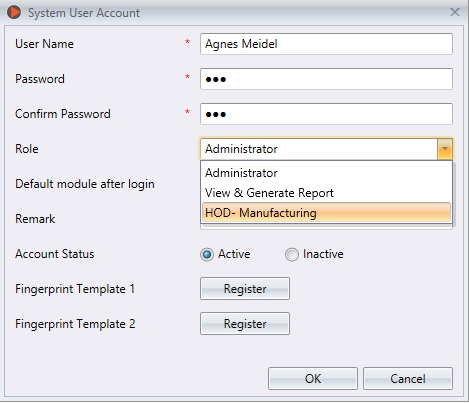Close the System User Account dialog

(455, 12)
